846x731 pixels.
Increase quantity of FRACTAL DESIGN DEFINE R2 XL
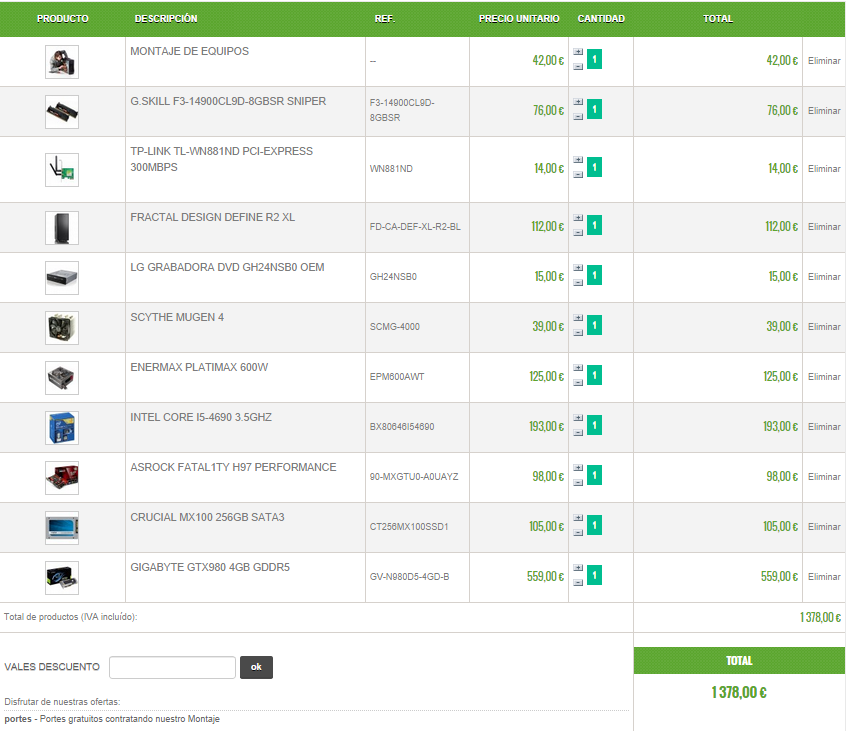coord(578,218)
